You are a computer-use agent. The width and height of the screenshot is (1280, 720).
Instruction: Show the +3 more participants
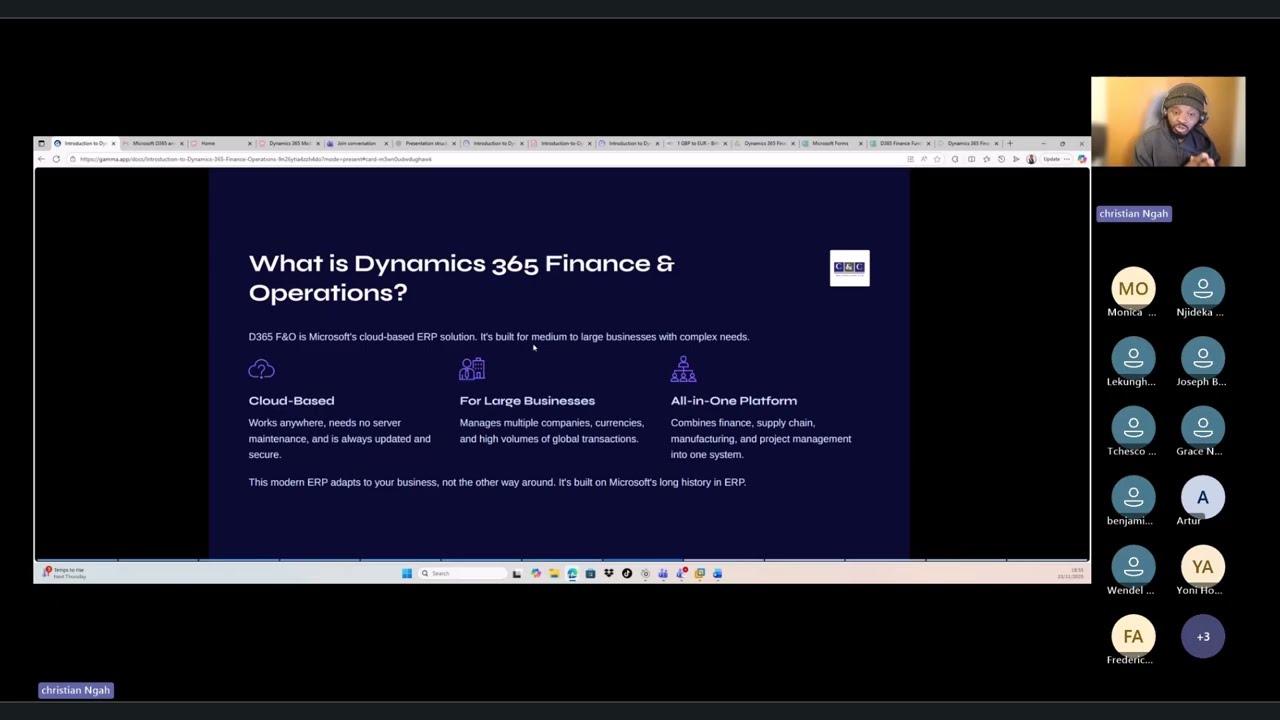(x=1203, y=636)
